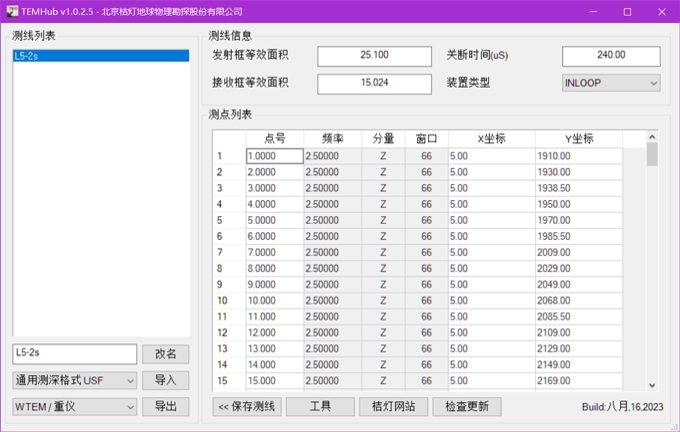
Task: Click the 分量 column header
Action: tap(383, 139)
